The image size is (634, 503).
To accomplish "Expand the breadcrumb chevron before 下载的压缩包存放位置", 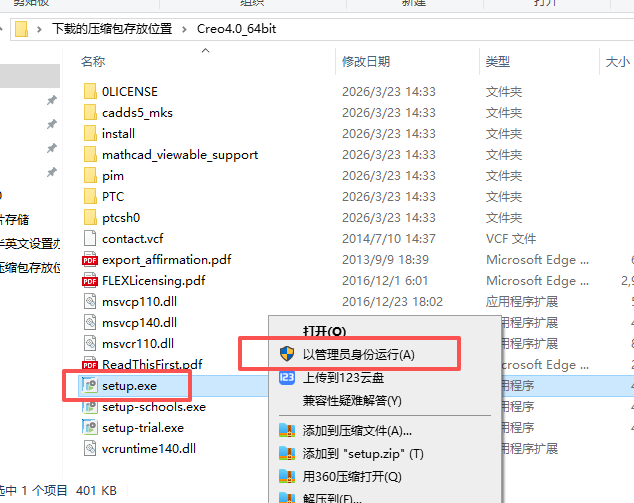I will pyautogui.click(x=39, y=29).
